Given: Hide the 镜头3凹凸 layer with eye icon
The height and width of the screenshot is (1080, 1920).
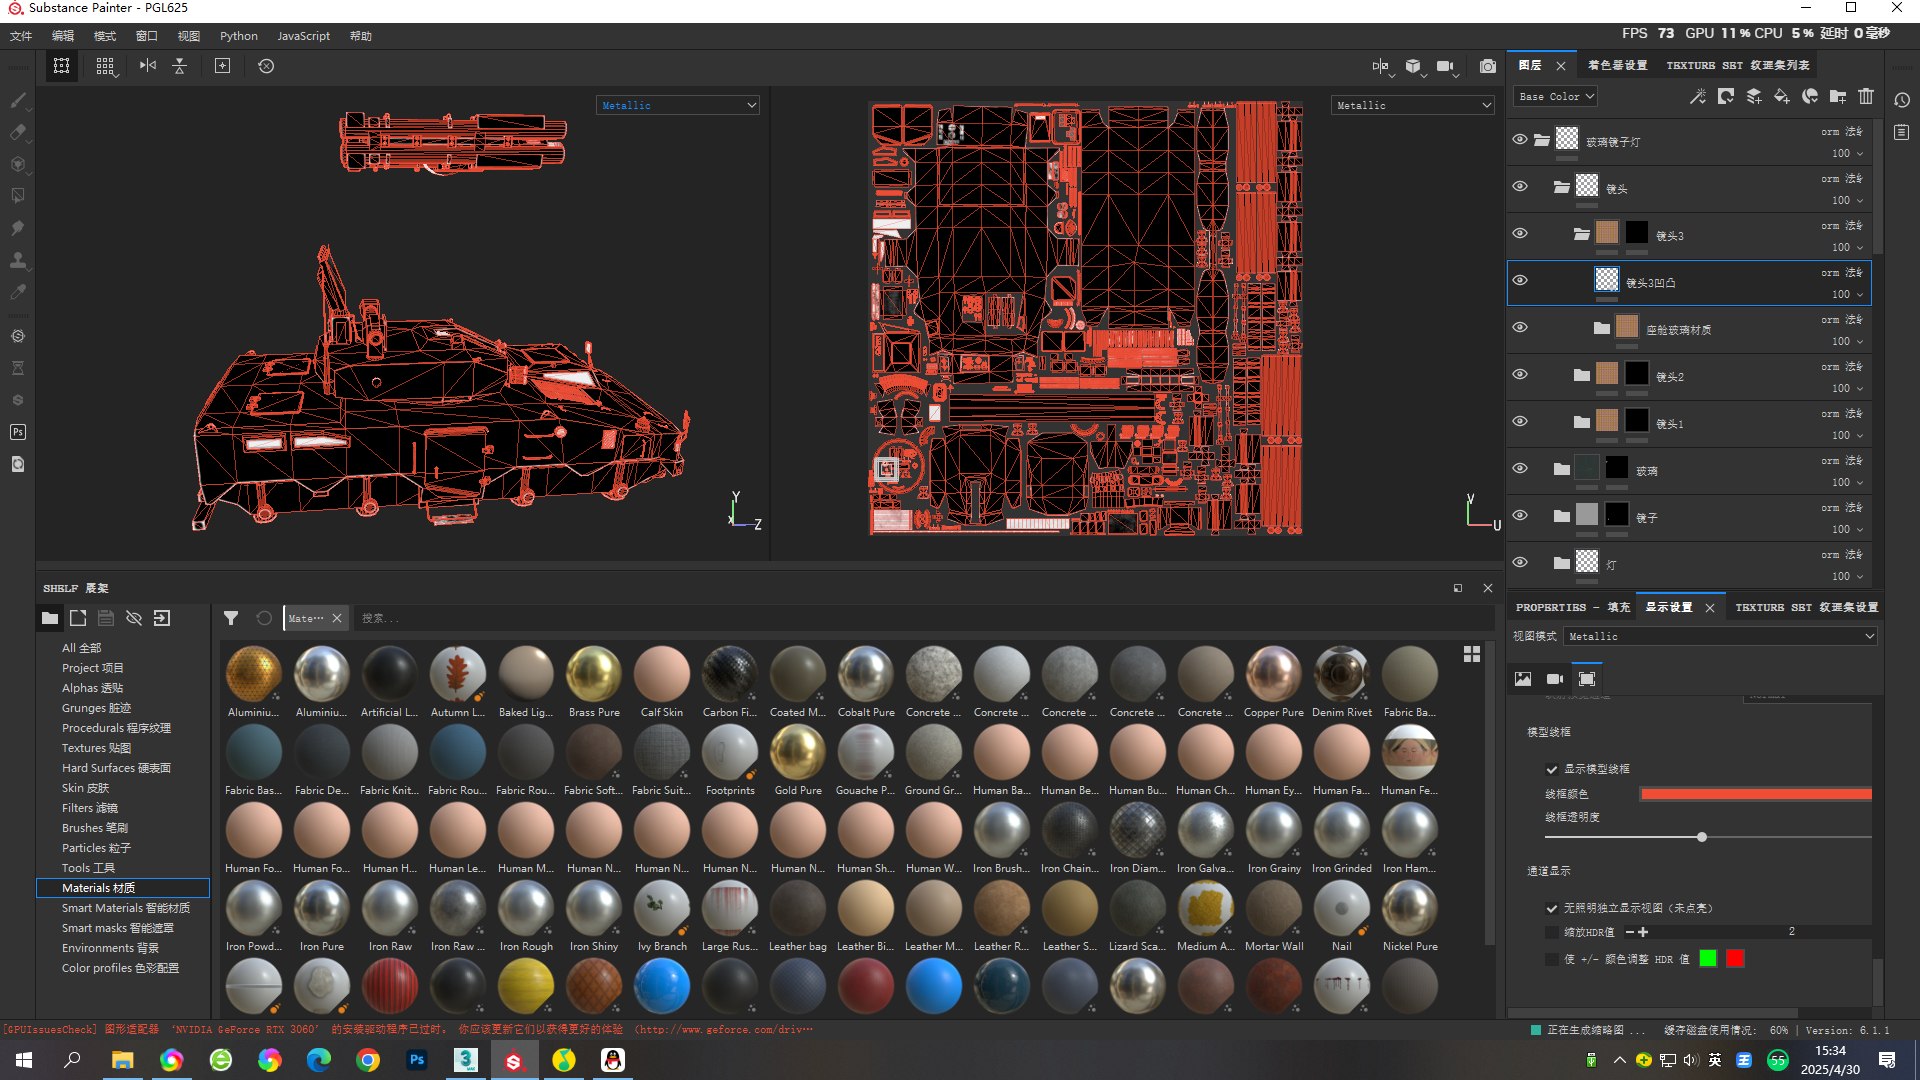Looking at the screenshot, I should [x=1520, y=281].
